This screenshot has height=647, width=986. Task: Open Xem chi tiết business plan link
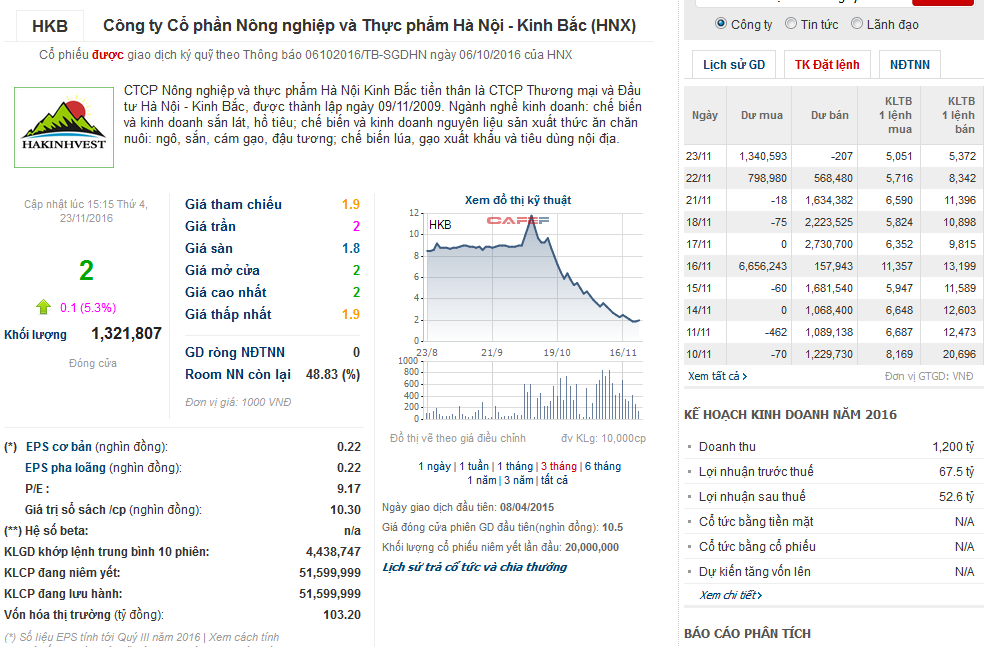coord(731,595)
